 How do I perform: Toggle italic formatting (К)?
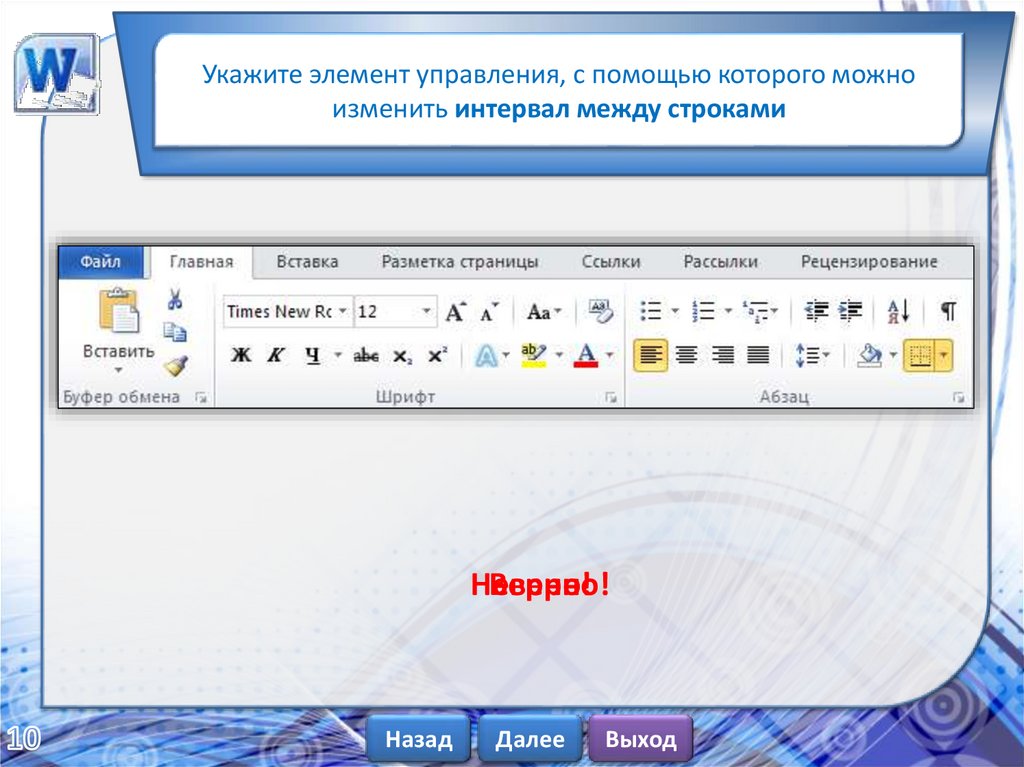pos(276,355)
